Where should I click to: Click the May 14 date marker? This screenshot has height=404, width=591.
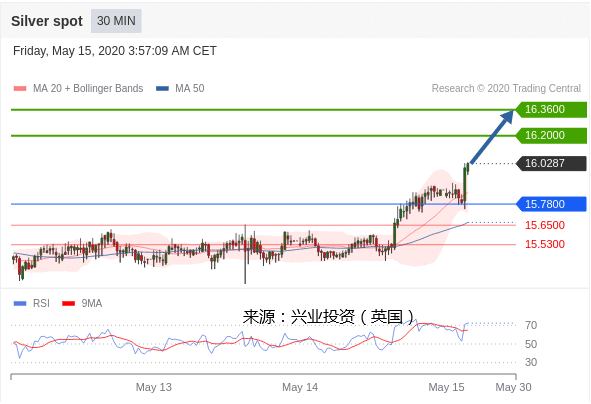pos(300,387)
